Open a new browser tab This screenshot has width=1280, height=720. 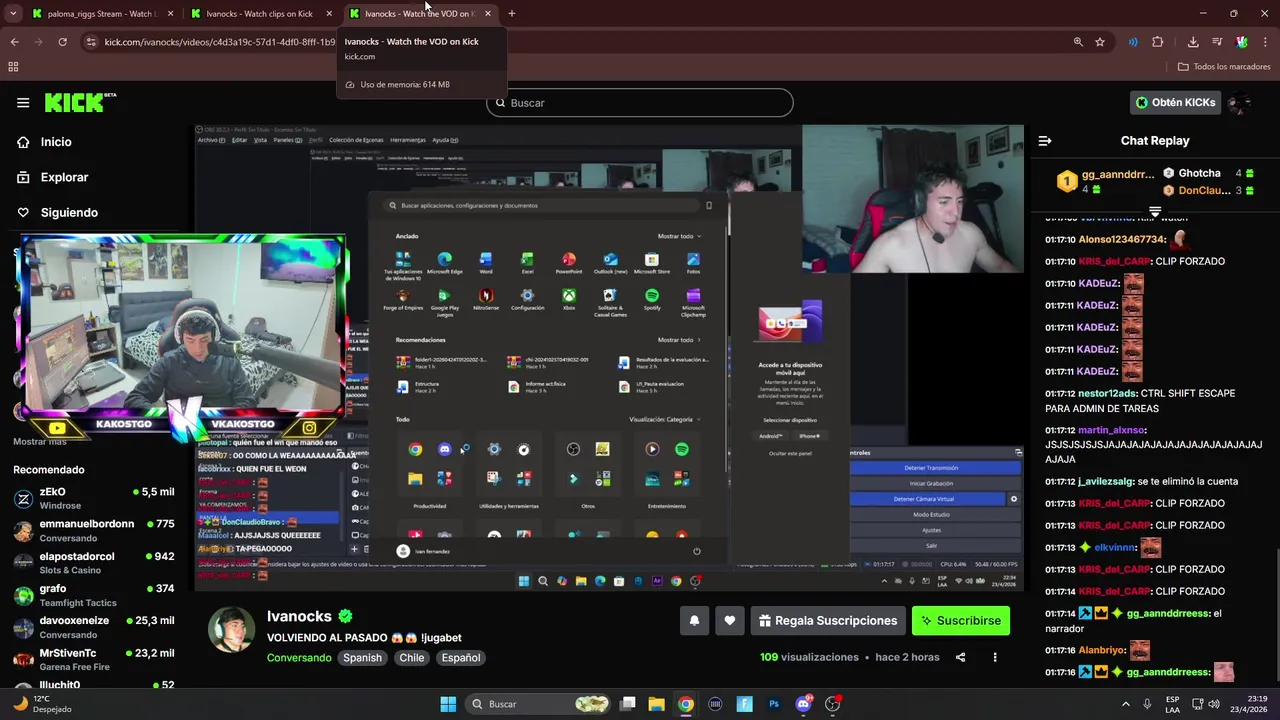(511, 14)
